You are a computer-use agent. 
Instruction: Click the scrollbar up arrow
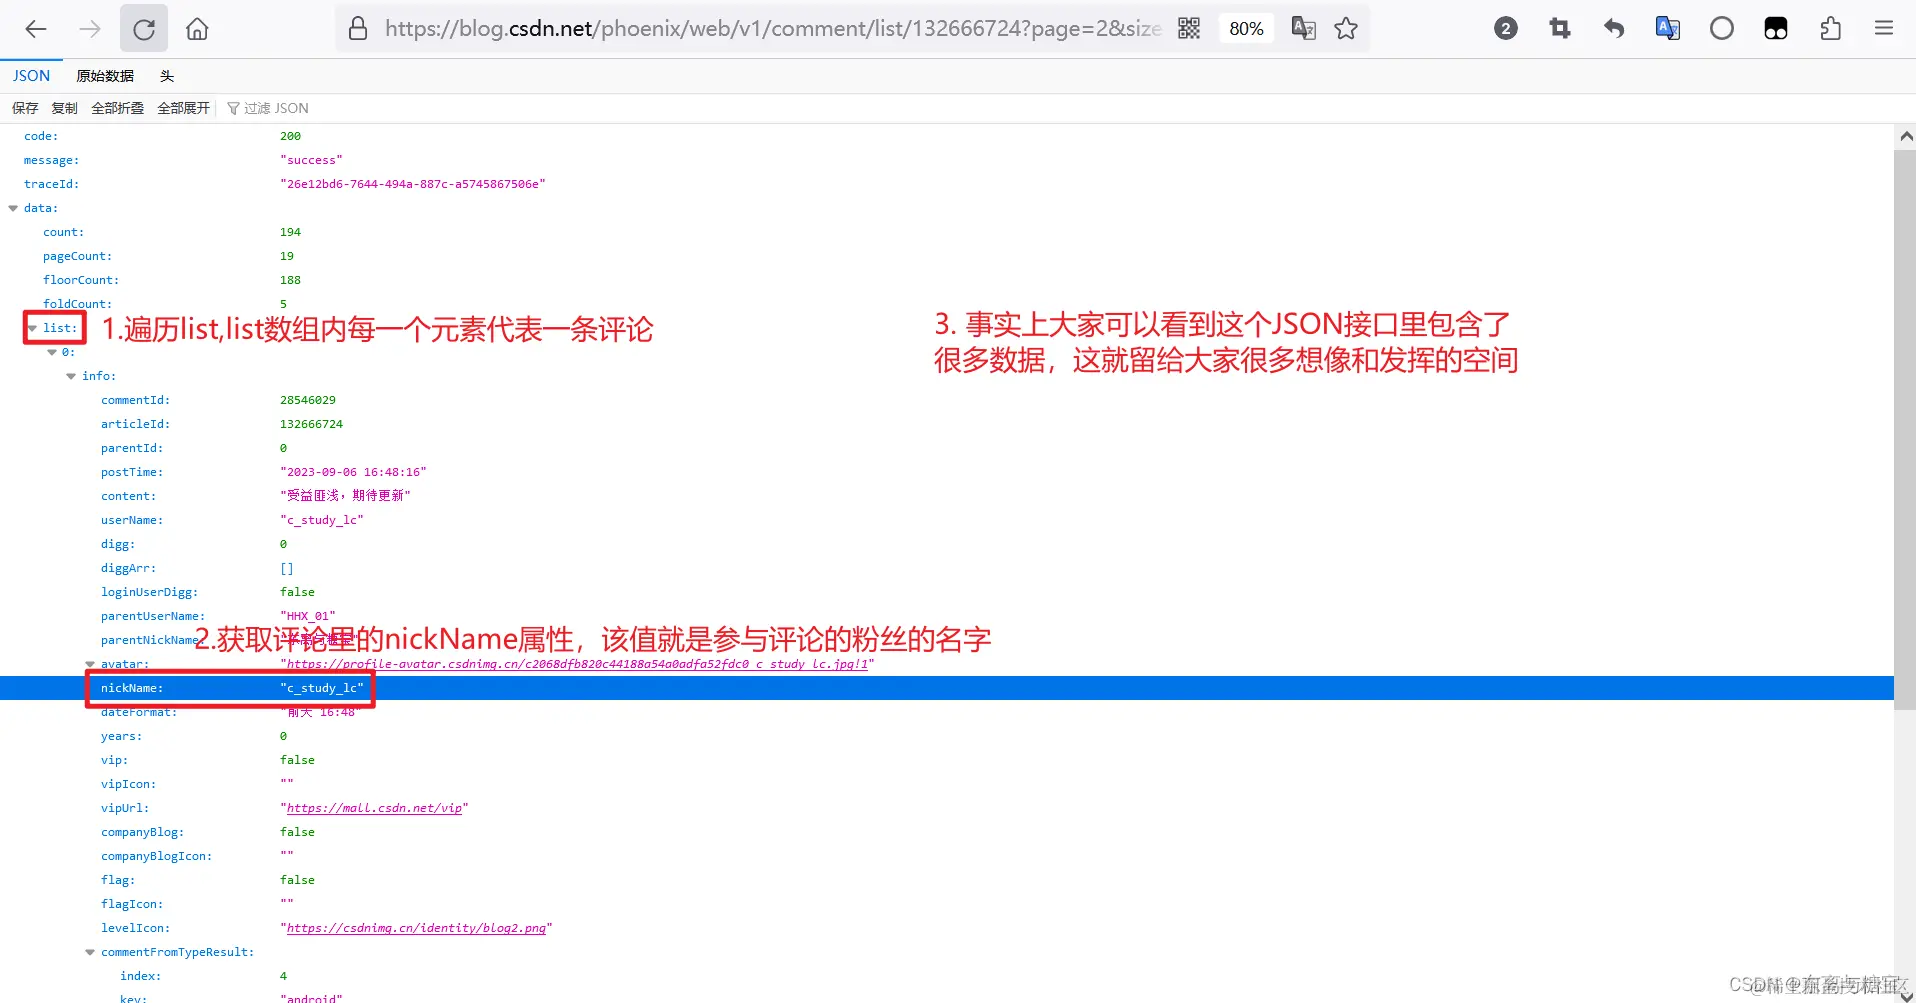coord(1905,136)
